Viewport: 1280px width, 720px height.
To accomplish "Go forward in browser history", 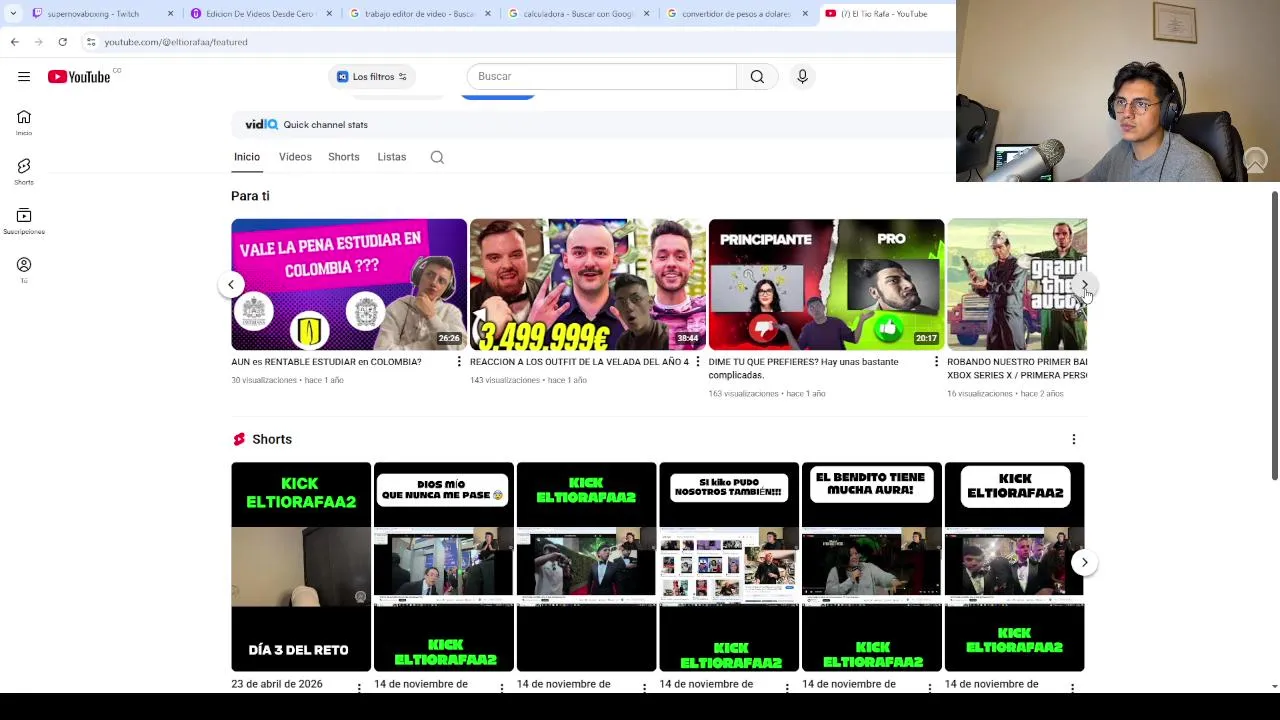I will [x=39, y=42].
